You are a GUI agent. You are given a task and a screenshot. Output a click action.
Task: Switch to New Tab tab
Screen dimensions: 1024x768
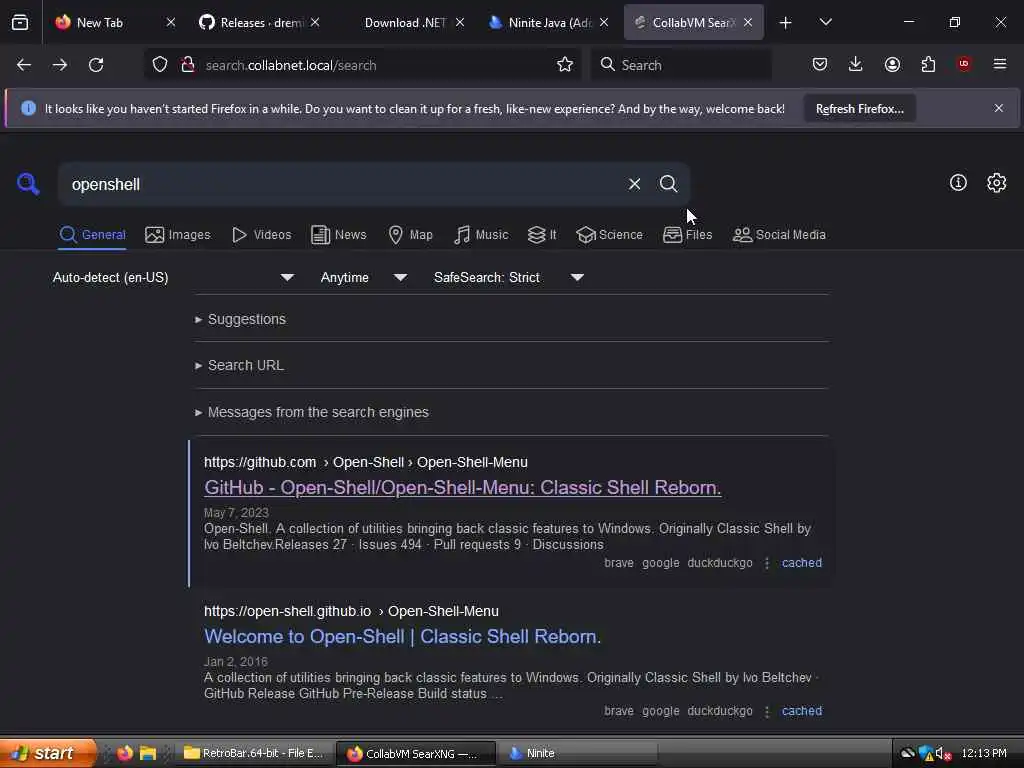(x=114, y=22)
